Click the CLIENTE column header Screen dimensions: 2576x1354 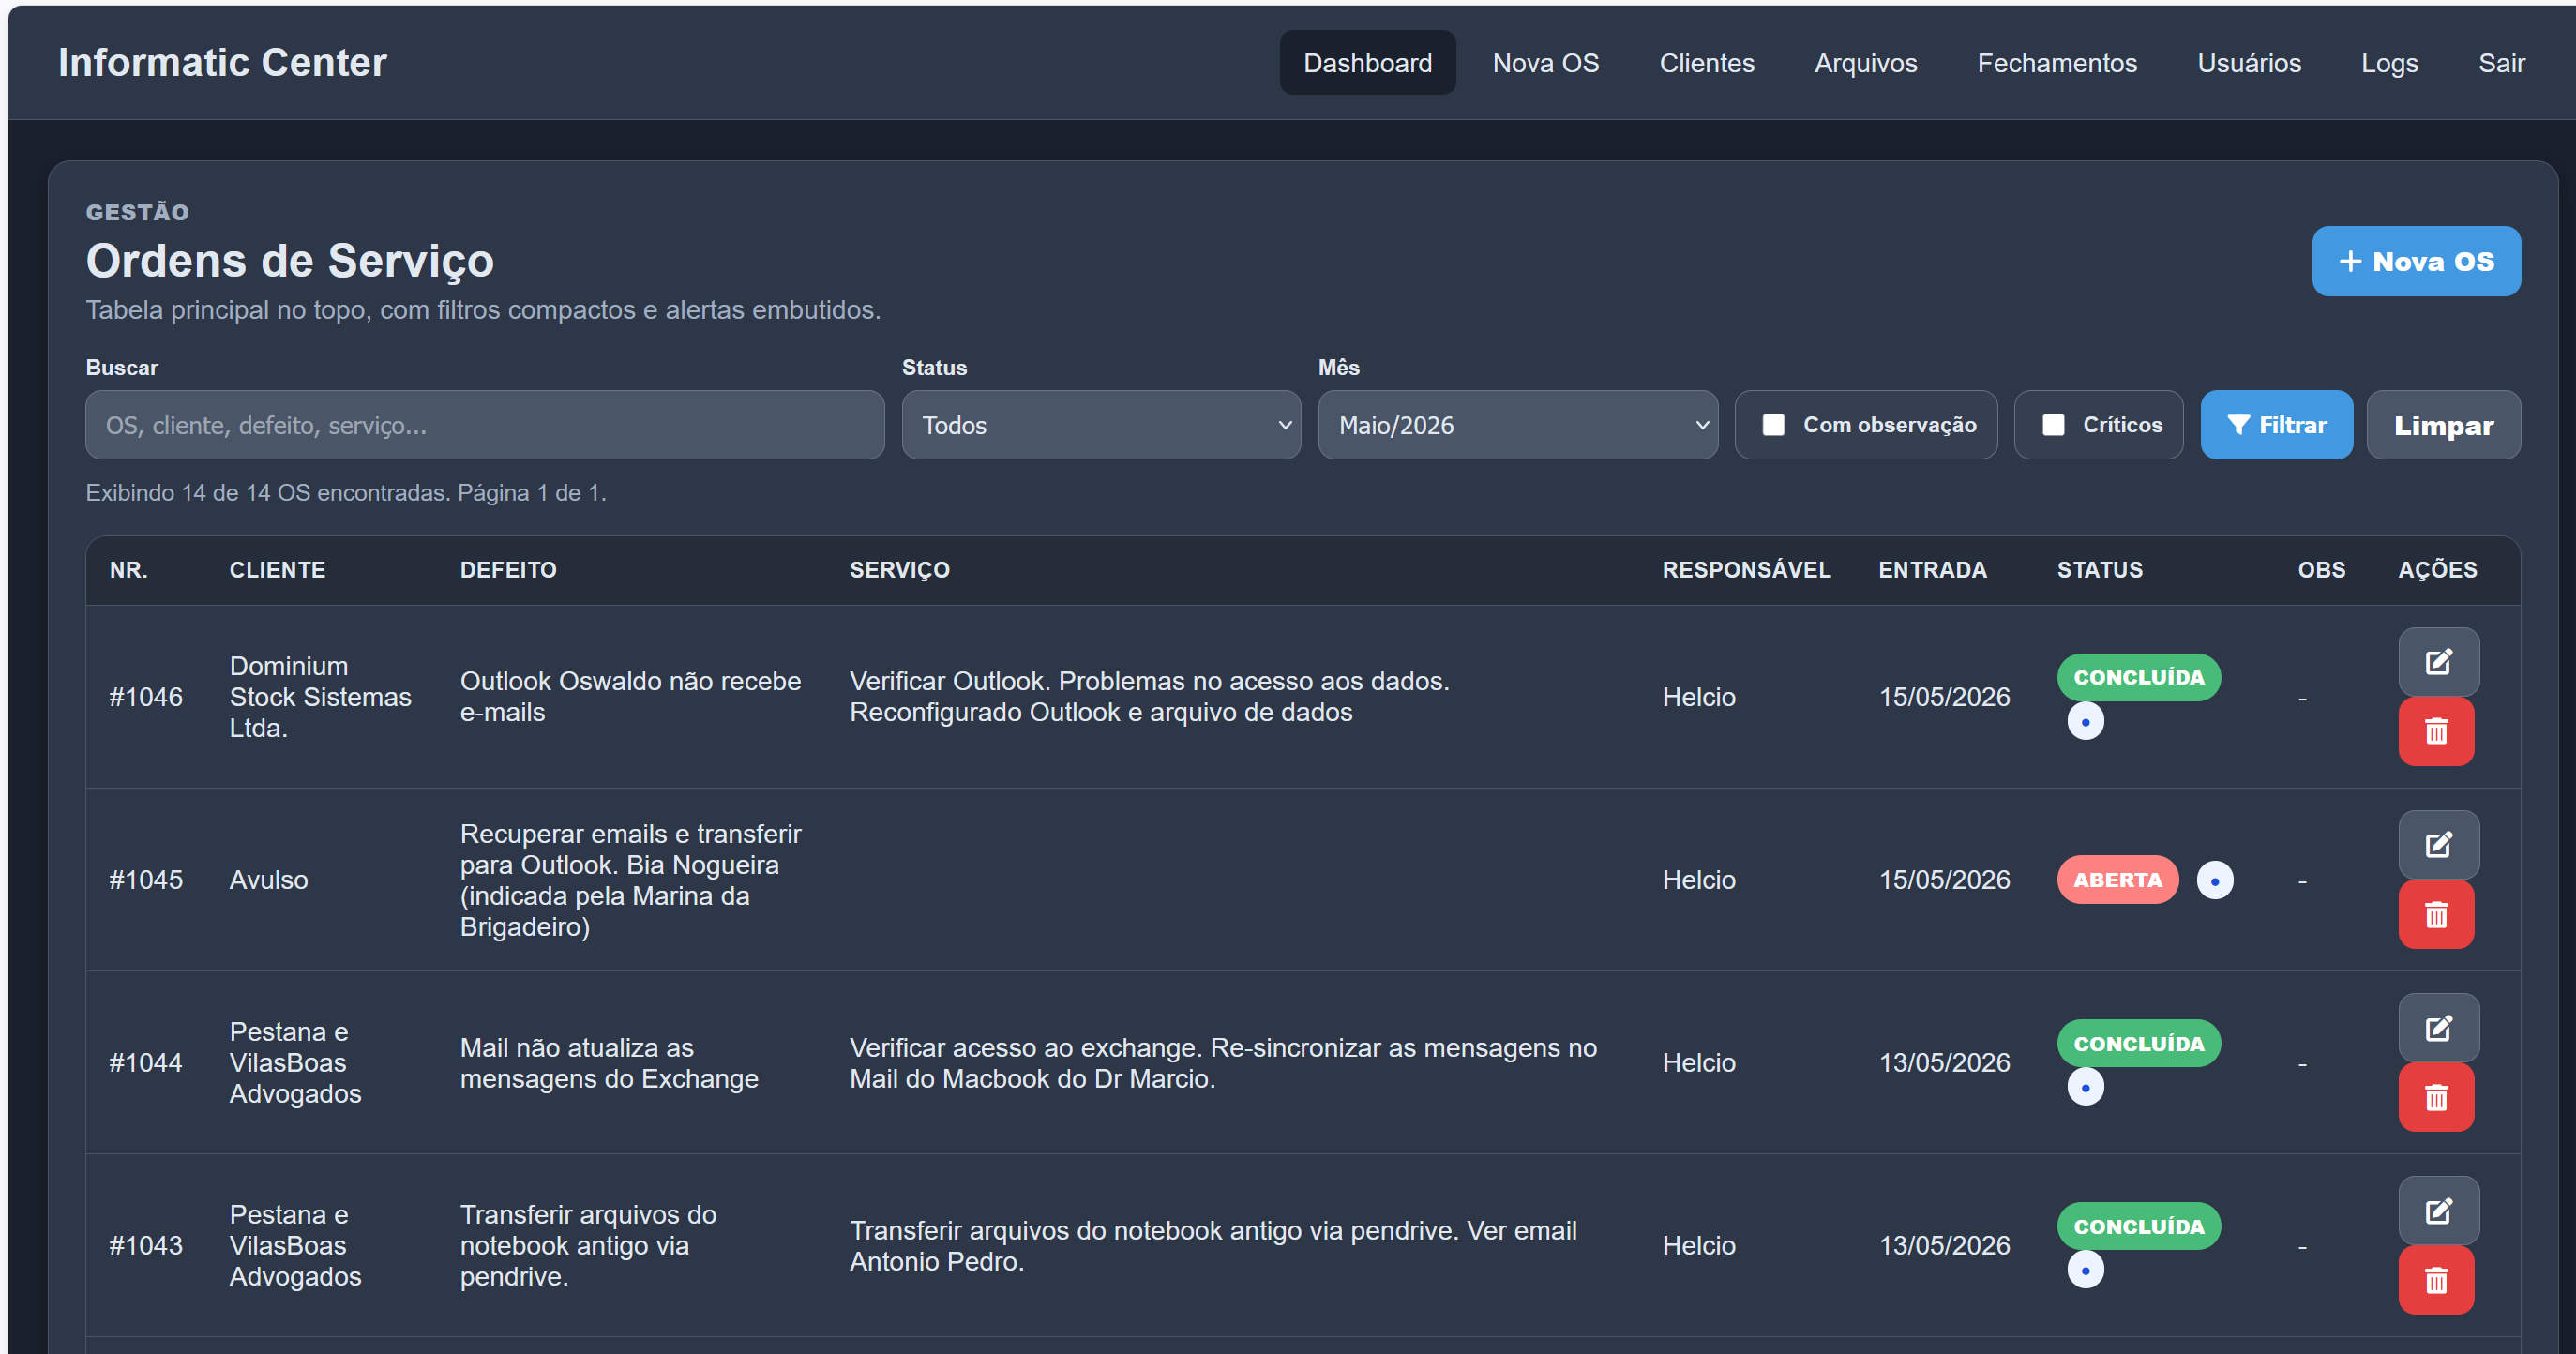point(277,570)
